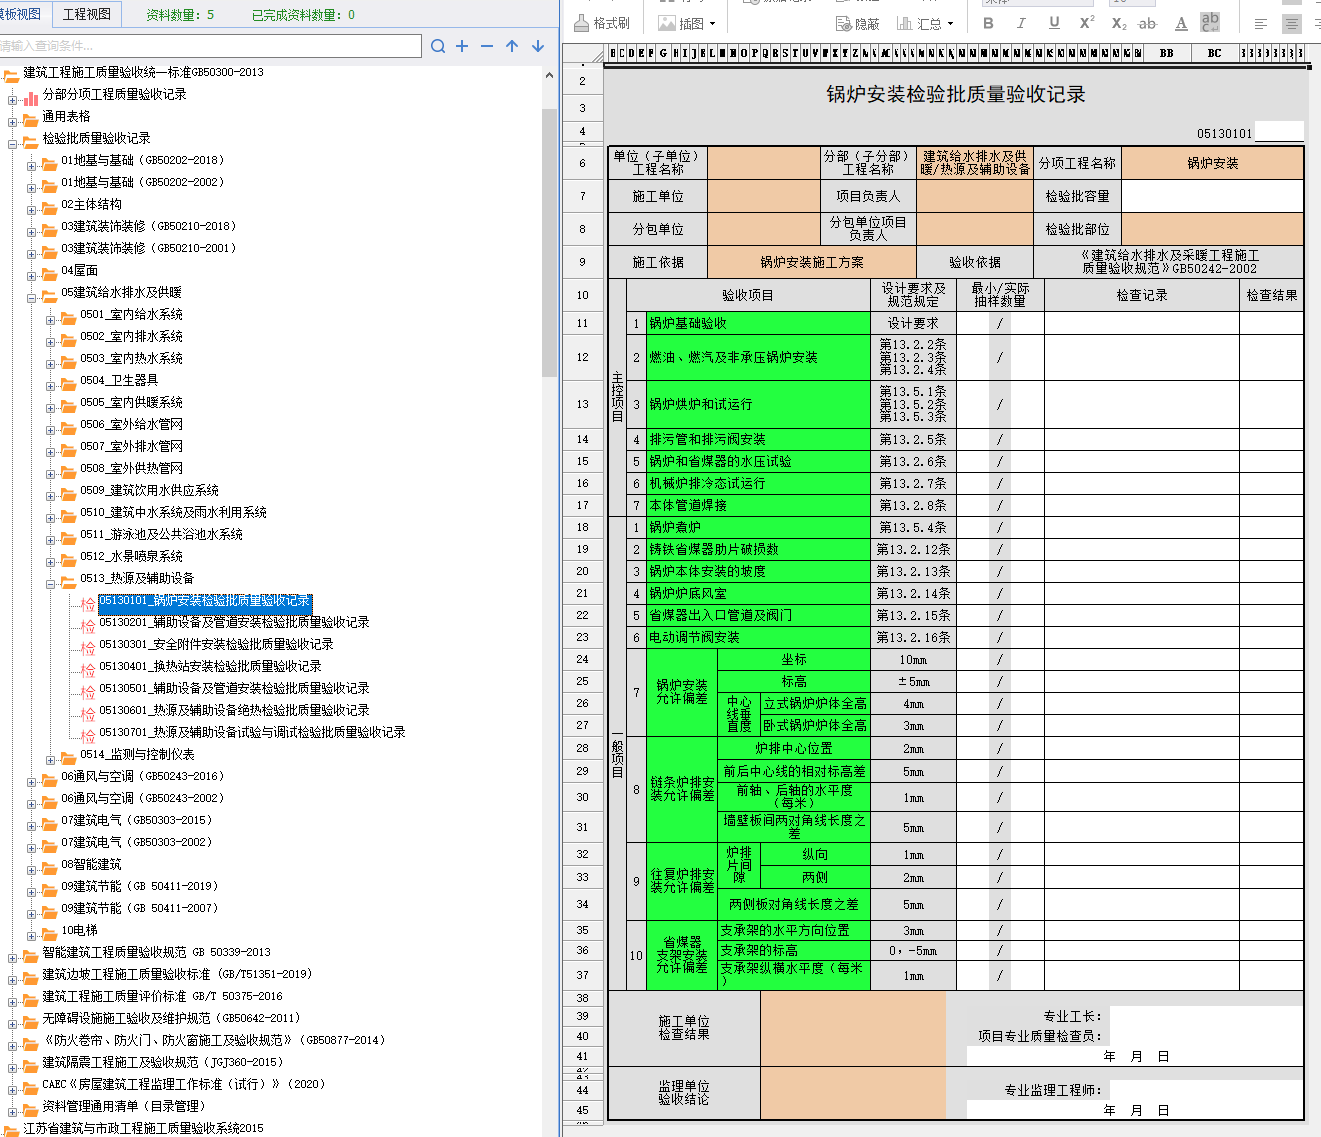The image size is (1321, 1137).
Task: Select 07建筑电气（GB50303-2015） folder
Action: click(137, 821)
